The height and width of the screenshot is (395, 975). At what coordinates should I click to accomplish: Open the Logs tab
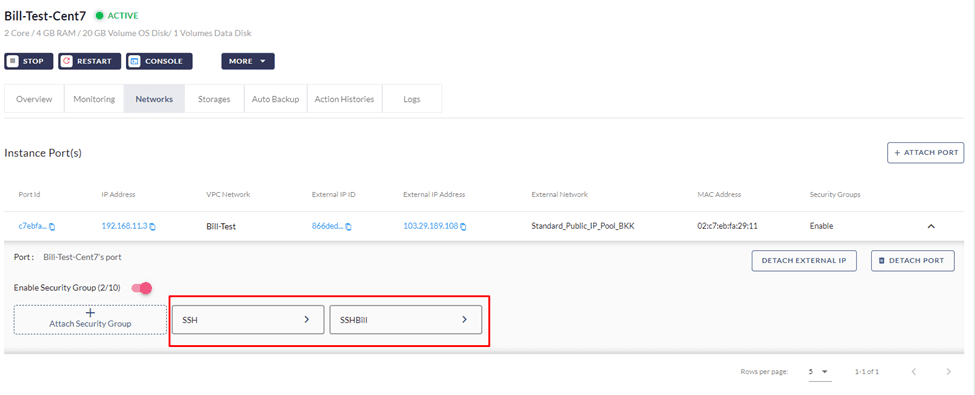click(x=412, y=99)
